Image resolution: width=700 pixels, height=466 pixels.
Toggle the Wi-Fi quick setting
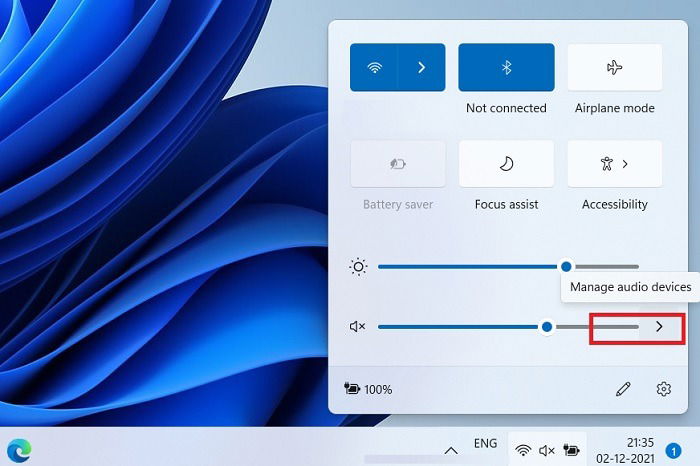[374, 67]
